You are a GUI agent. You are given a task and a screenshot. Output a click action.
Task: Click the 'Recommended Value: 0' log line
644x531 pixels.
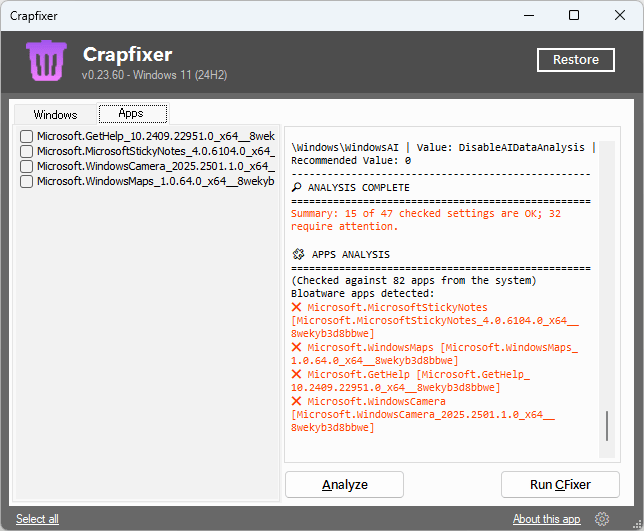(x=351, y=161)
